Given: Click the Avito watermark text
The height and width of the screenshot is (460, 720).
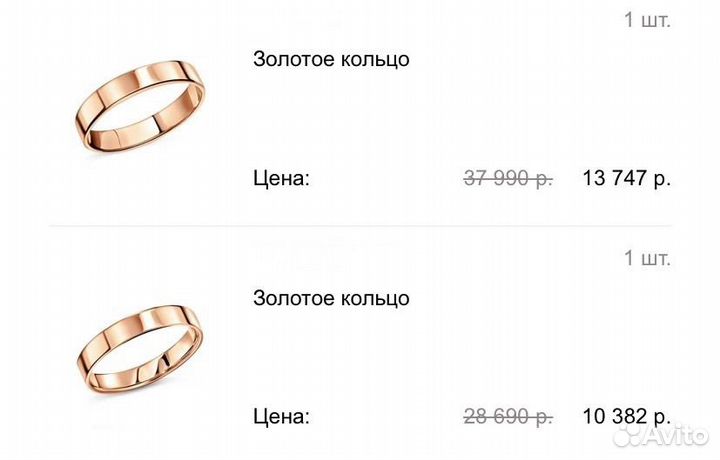Looking at the screenshot, I should coord(676,434).
